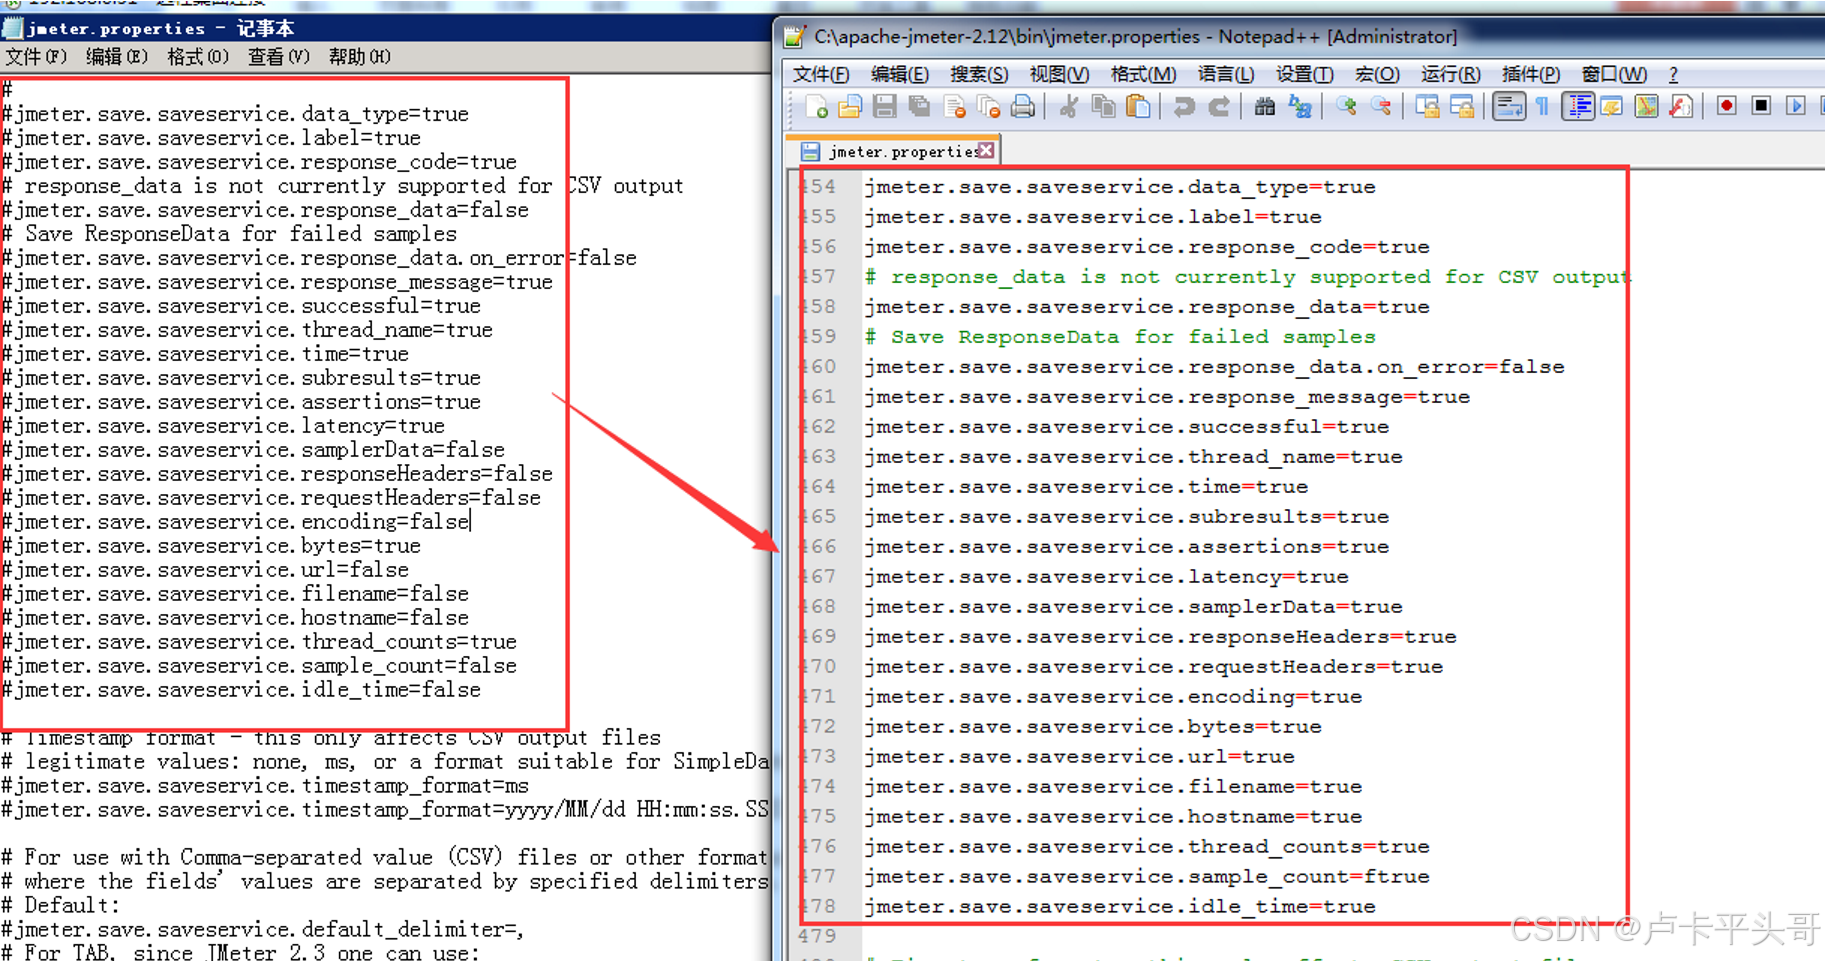Stop macro recording with square icon
Screen dimensions: 1825x961
point(1762,106)
